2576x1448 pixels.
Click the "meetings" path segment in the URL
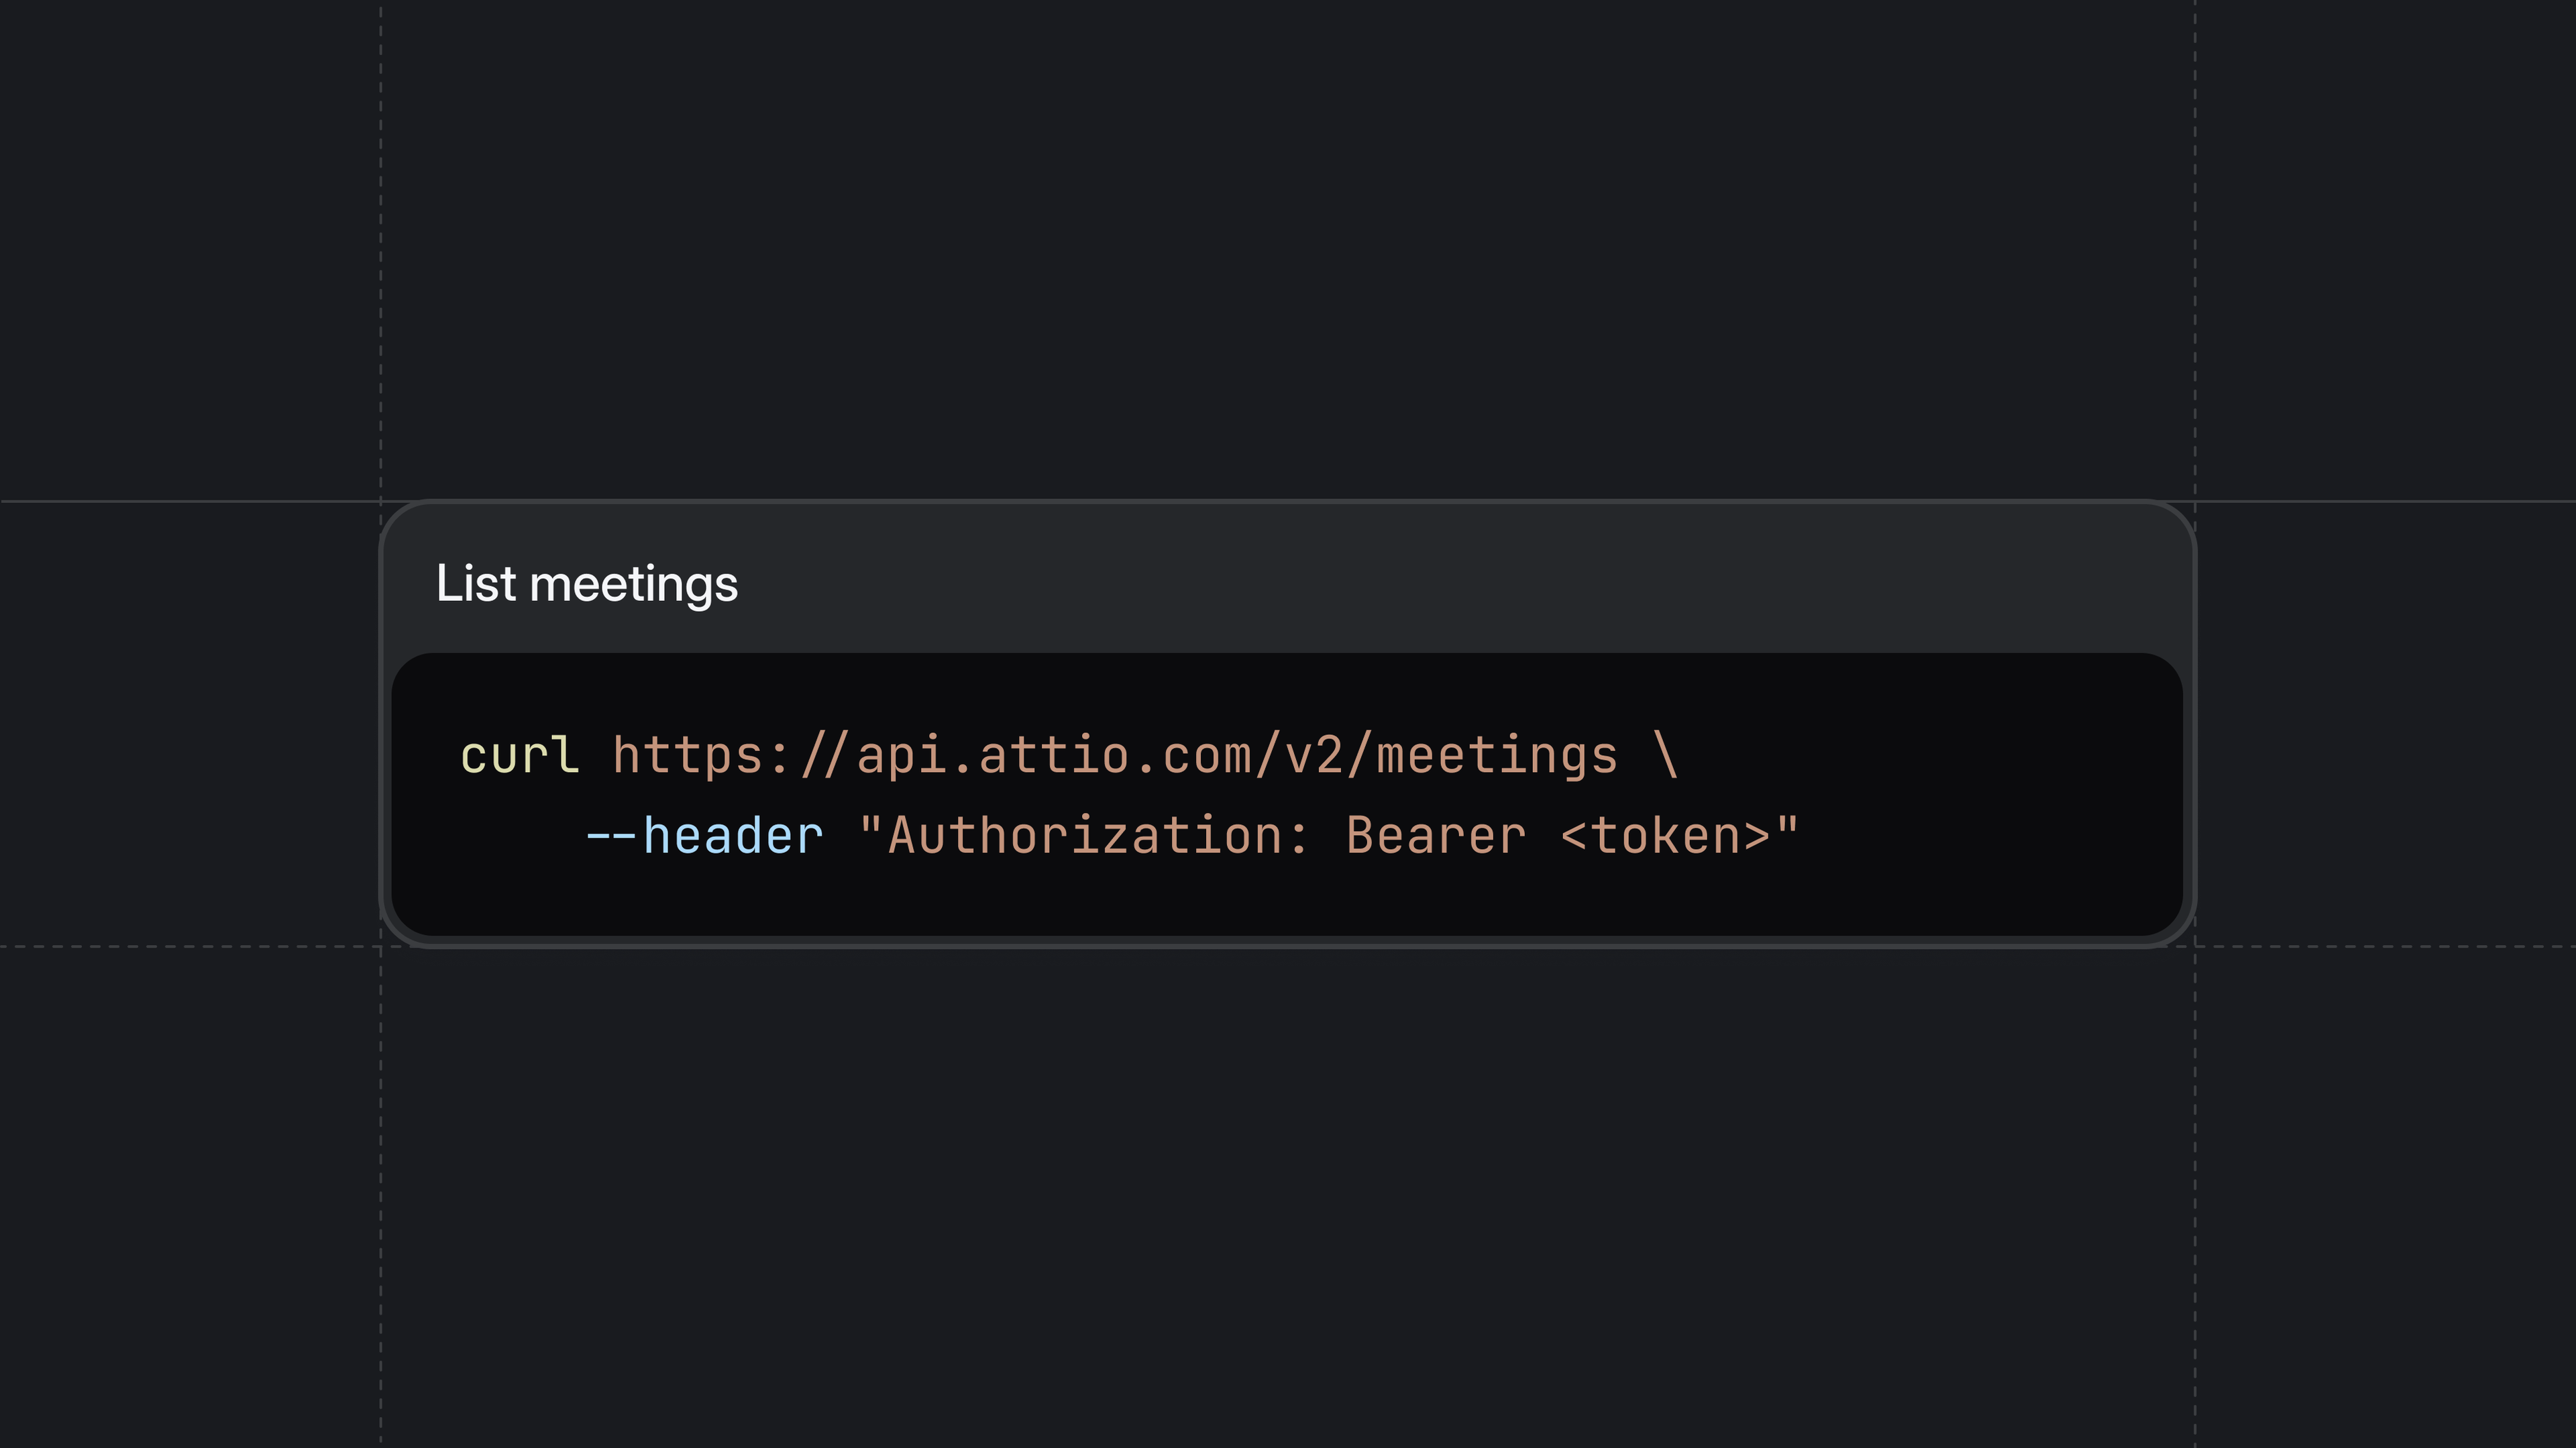point(1497,755)
